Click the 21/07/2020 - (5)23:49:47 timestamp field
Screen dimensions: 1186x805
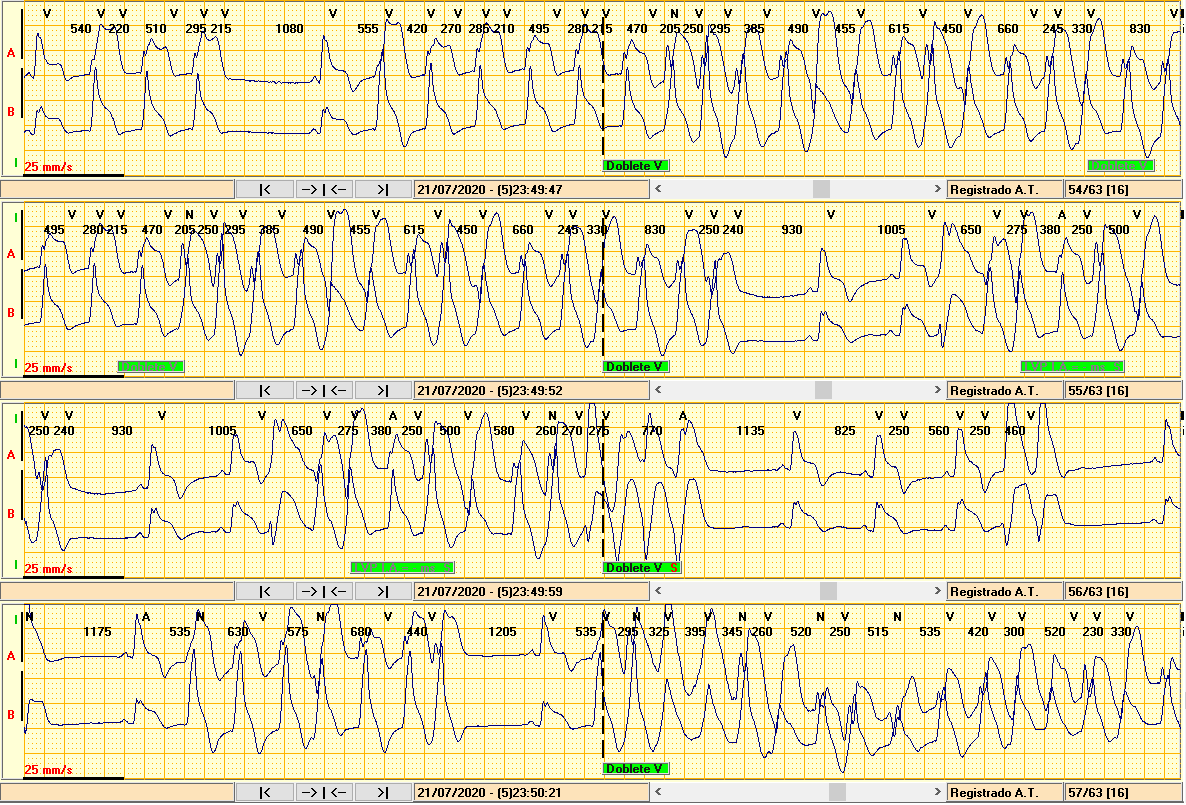click(530, 189)
